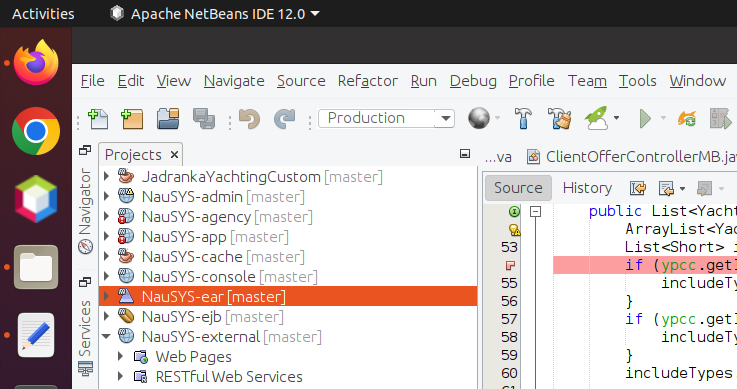Minimize the Projects window group
Screen dimensions: 737x389
465,154
